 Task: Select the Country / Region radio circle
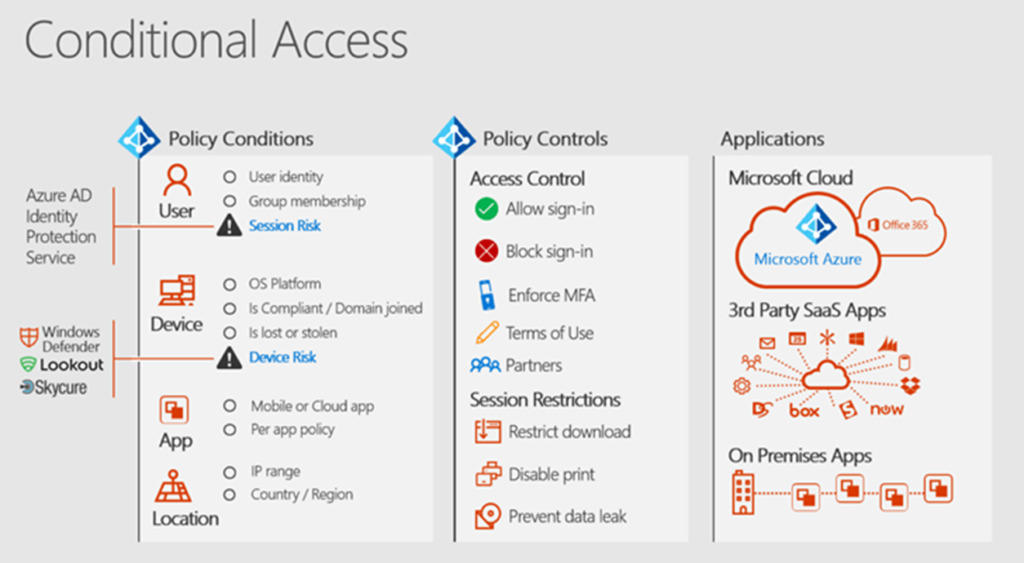[x=230, y=495]
